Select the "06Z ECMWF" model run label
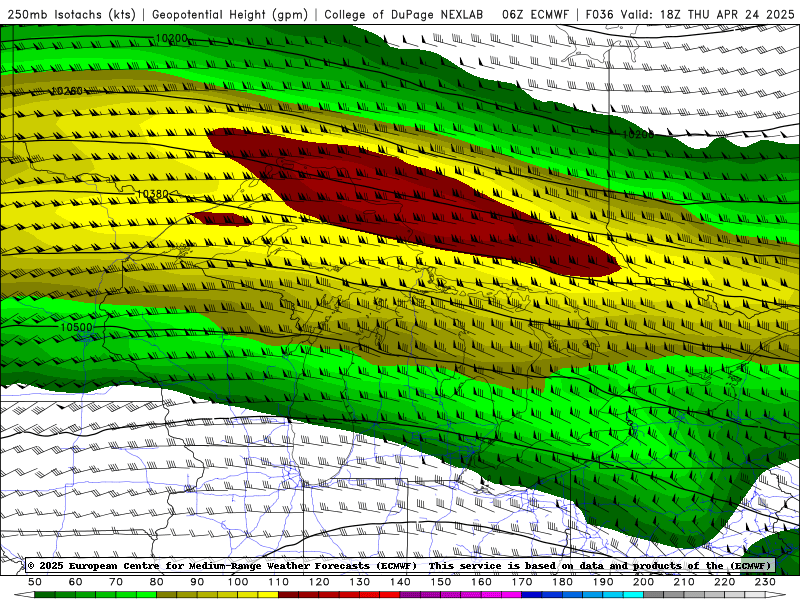Viewport: 800px width, 600px height. 535,14
